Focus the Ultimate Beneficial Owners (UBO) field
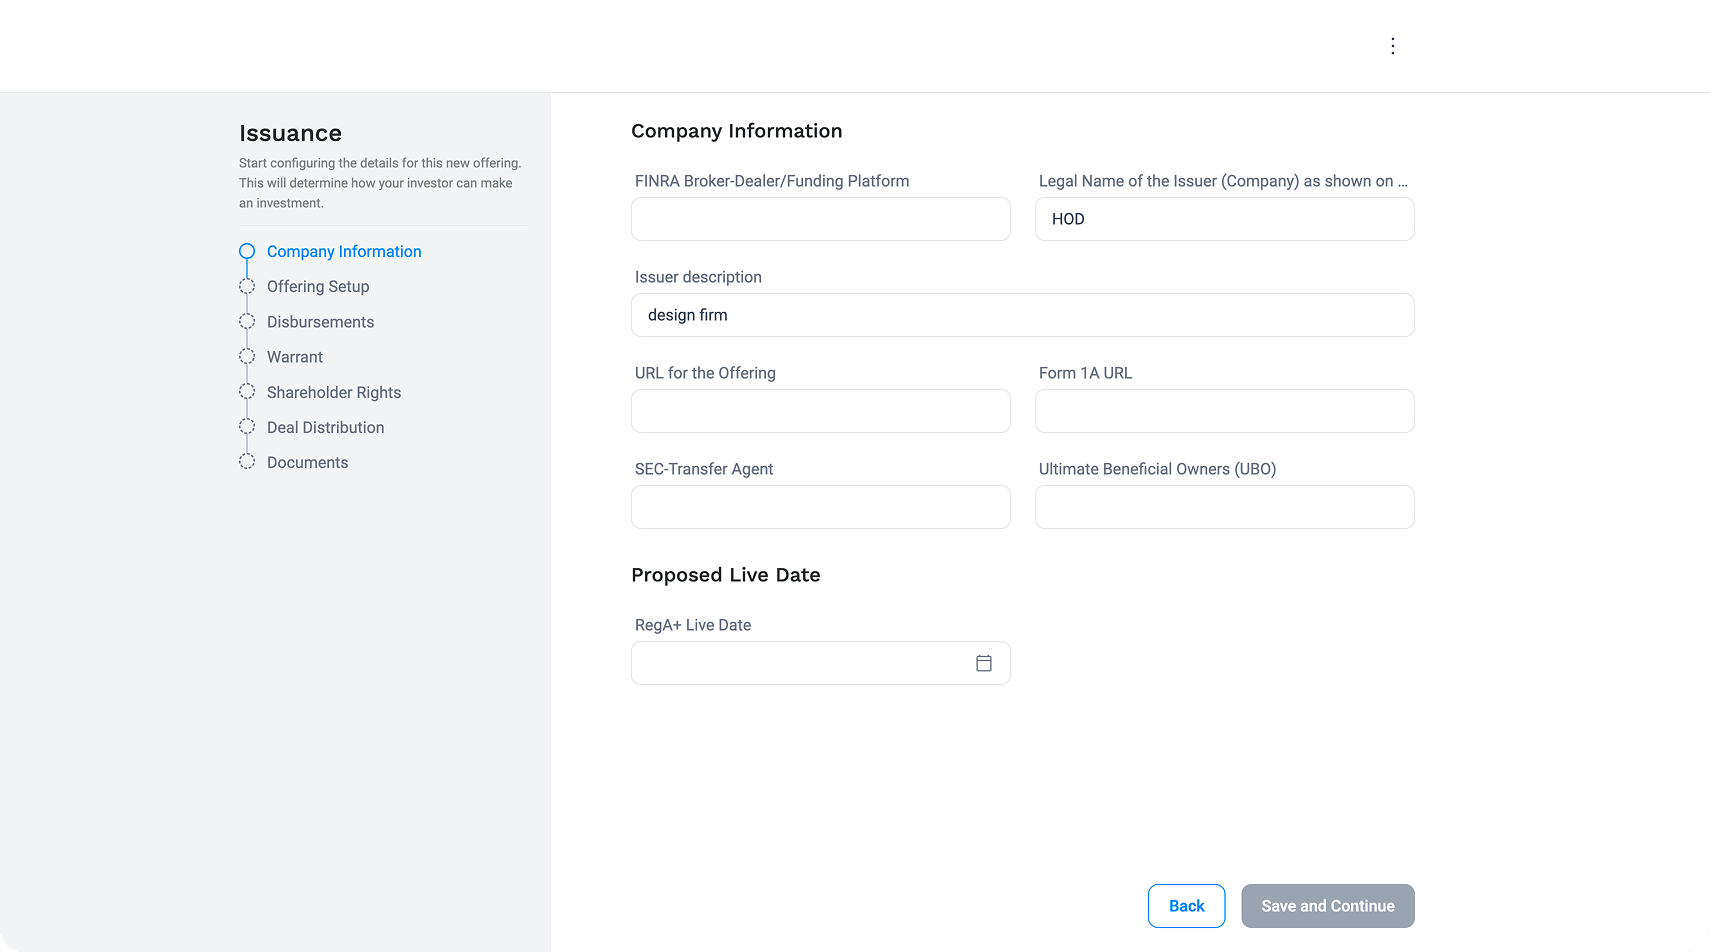 1225,507
